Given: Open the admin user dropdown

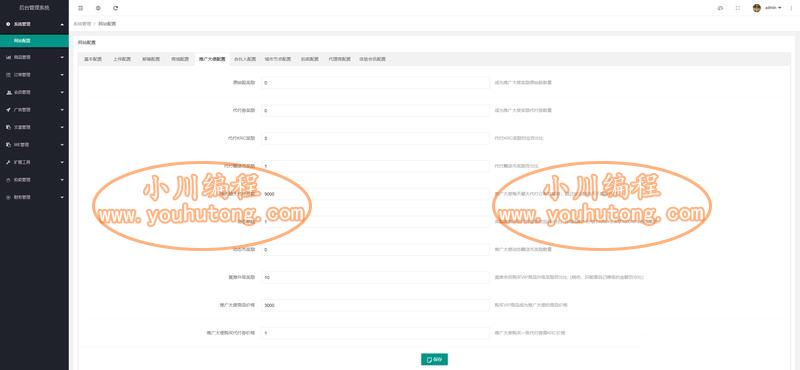Looking at the screenshot, I should (773, 8).
